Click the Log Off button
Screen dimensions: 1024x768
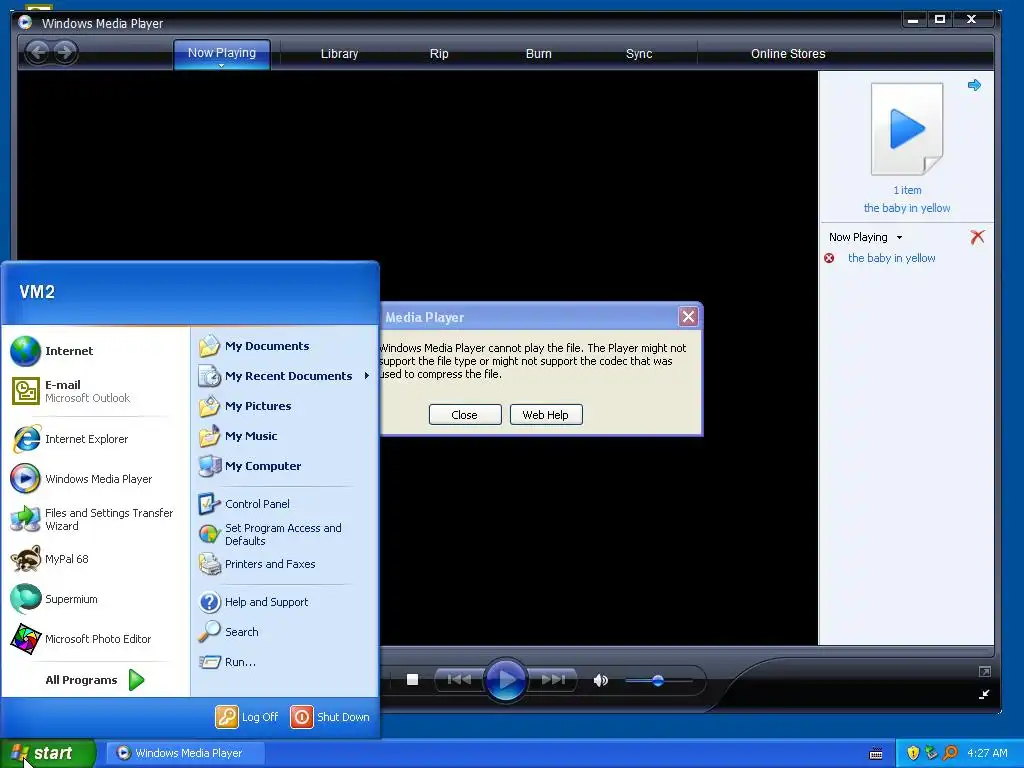pos(248,717)
